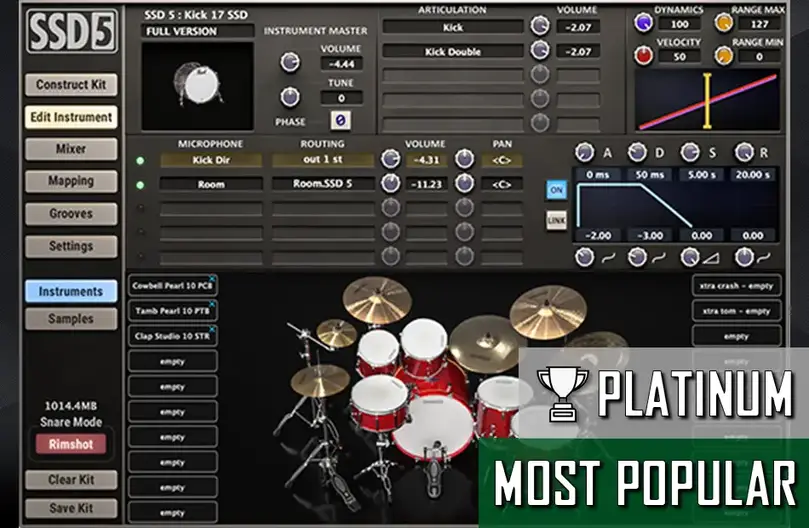Click the Kick Dir volume knob
Viewport: 809px width, 528px height.
coord(391,159)
